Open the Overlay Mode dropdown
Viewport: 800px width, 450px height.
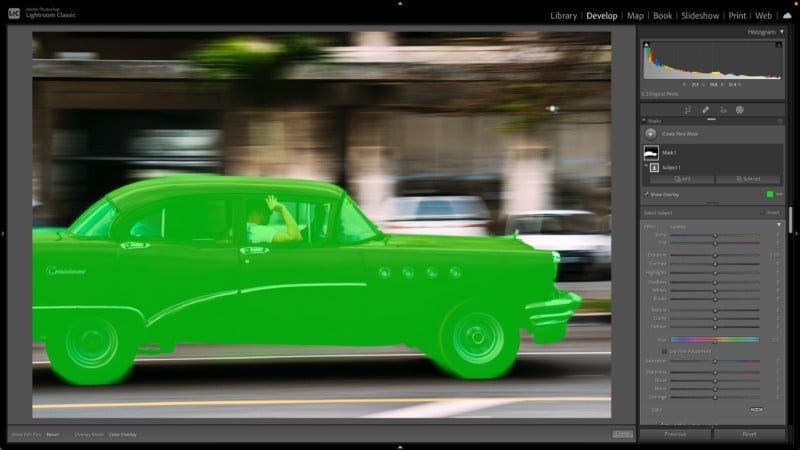[x=123, y=434]
